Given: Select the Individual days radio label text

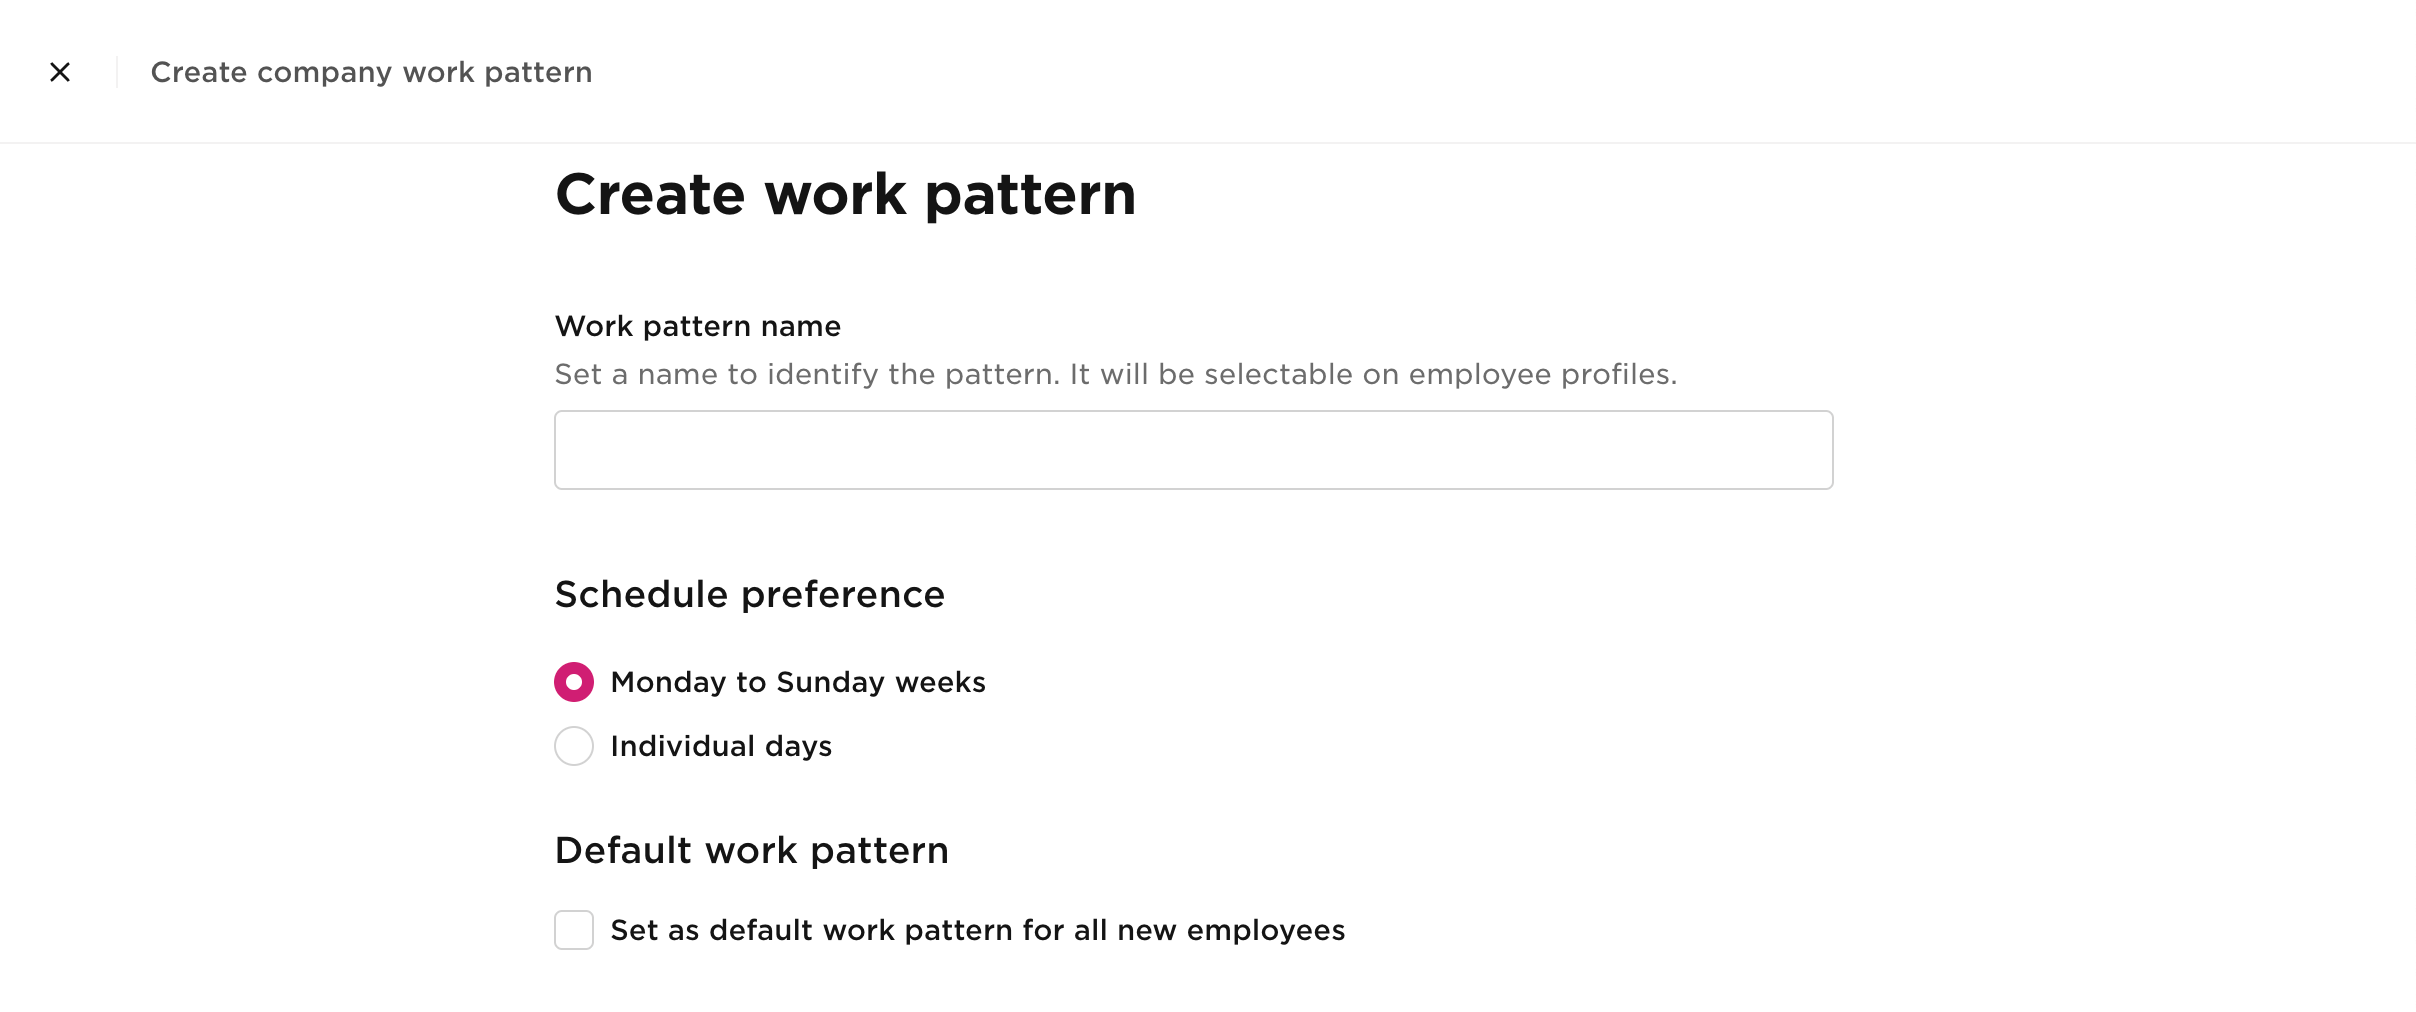Looking at the screenshot, I should tap(721, 745).
